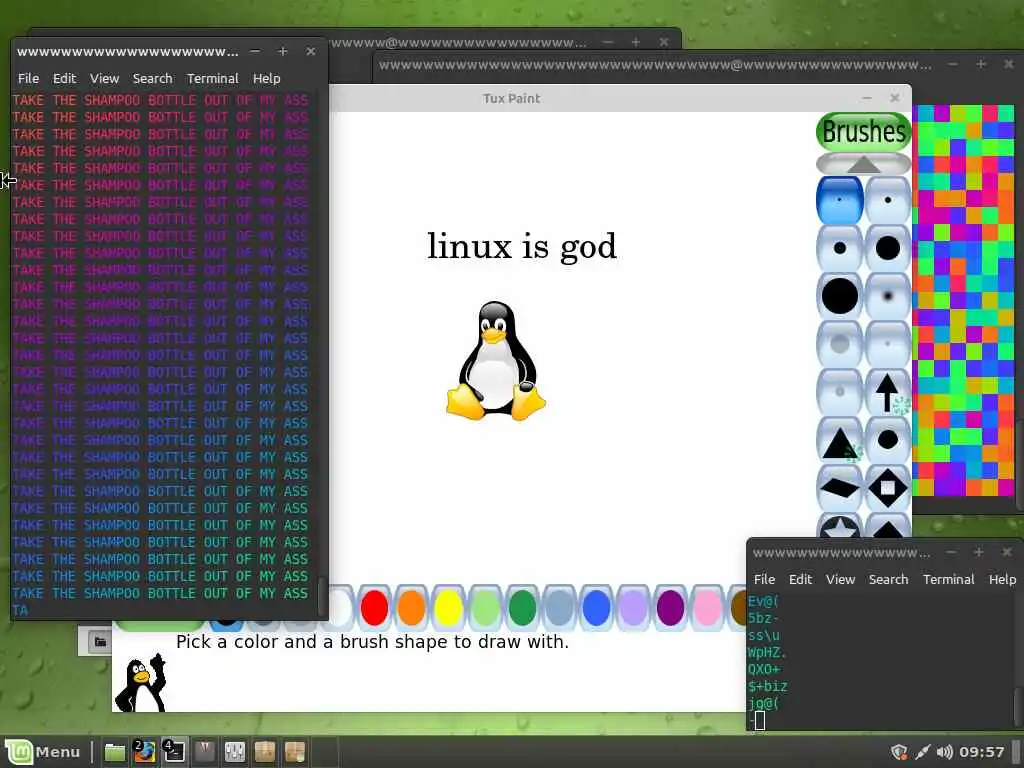
Task: Pick the yellow color swatch
Action: click(449, 607)
